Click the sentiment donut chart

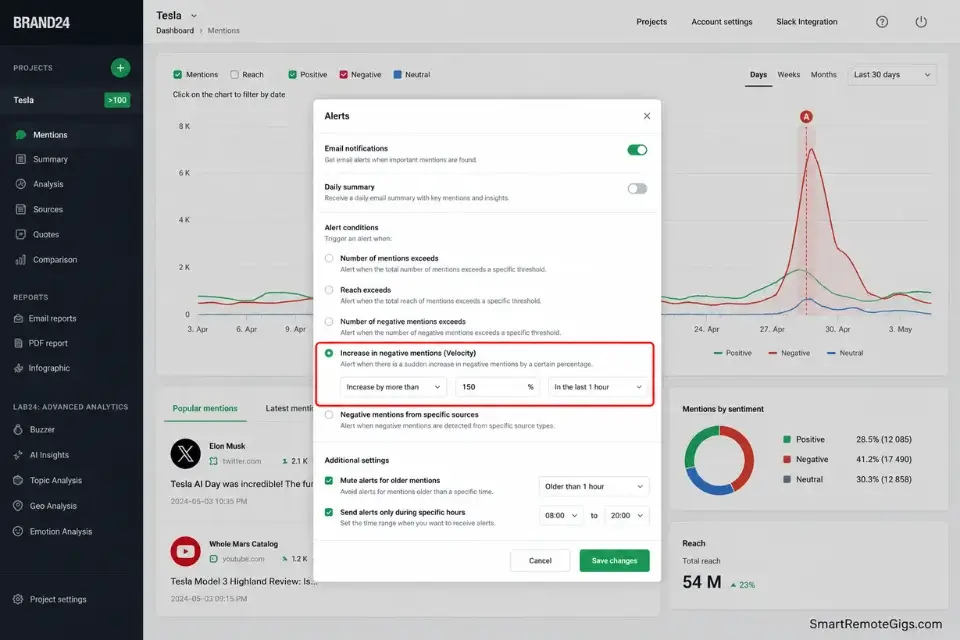pyautogui.click(x=719, y=461)
